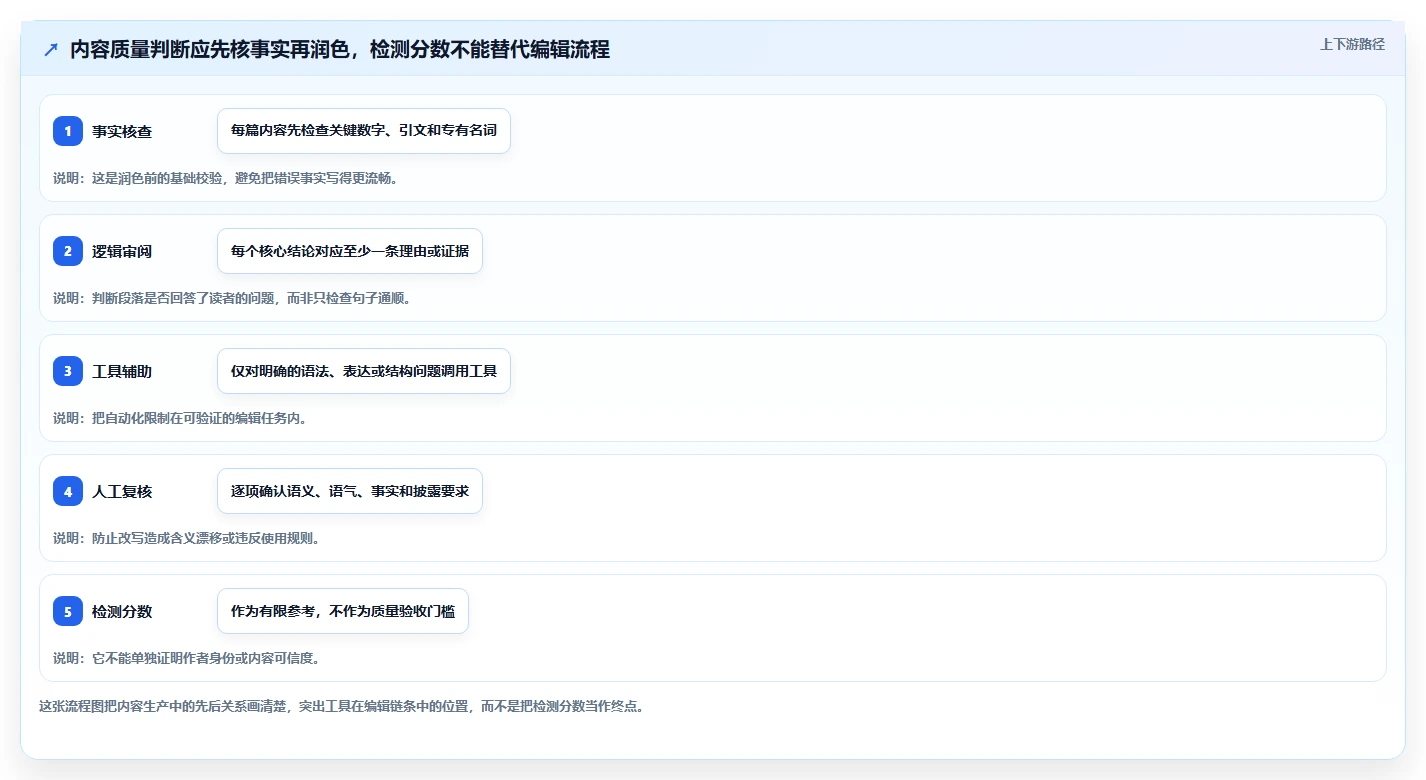Click the footer caption 这张流程图把内容生产中的先后关系画清楚

point(164,706)
